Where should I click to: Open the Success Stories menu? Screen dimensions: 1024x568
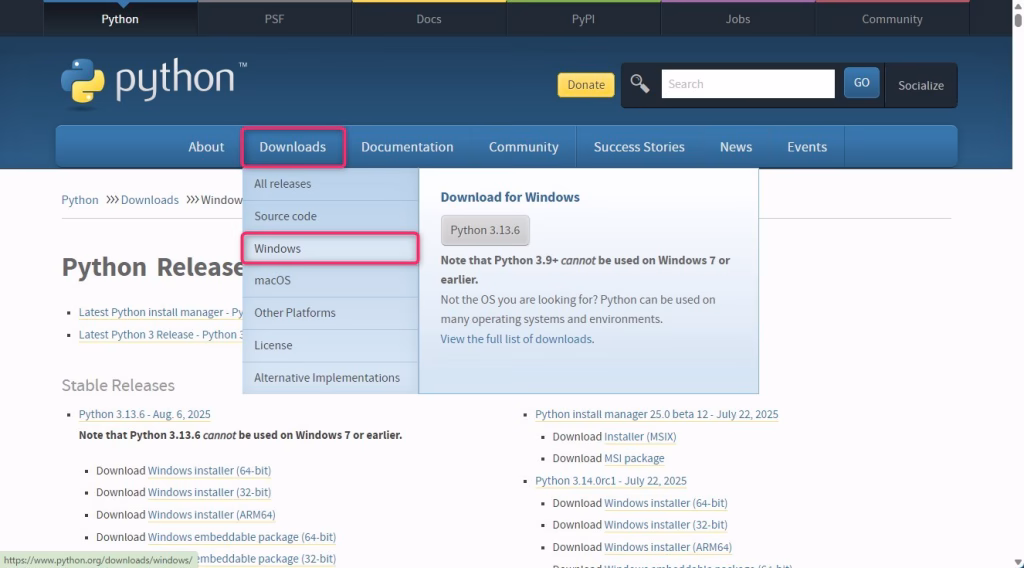(639, 147)
